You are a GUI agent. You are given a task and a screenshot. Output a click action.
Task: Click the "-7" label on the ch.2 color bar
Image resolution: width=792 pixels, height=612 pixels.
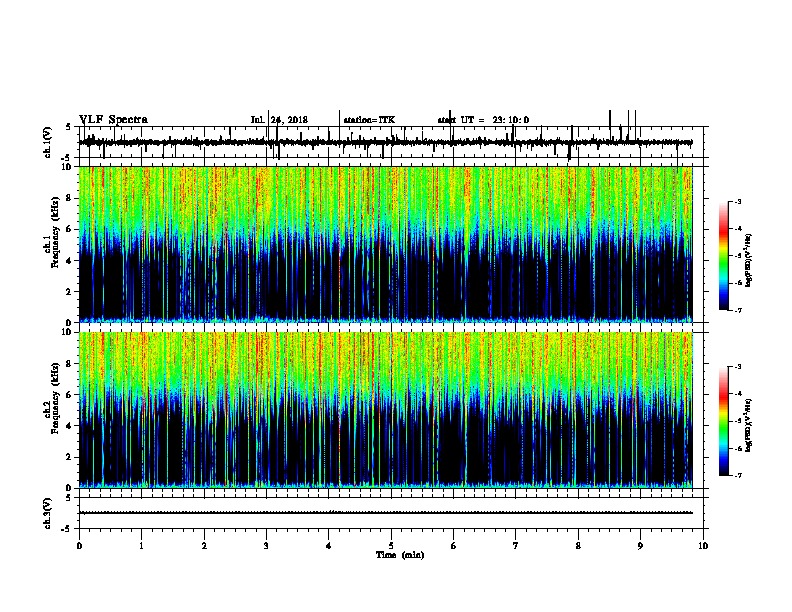pos(738,475)
